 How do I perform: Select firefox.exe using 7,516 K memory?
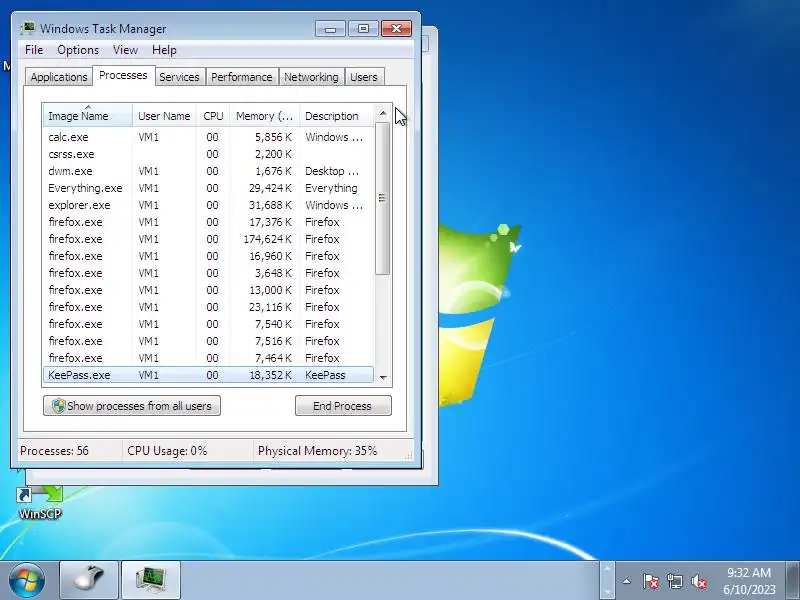point(208,341)
